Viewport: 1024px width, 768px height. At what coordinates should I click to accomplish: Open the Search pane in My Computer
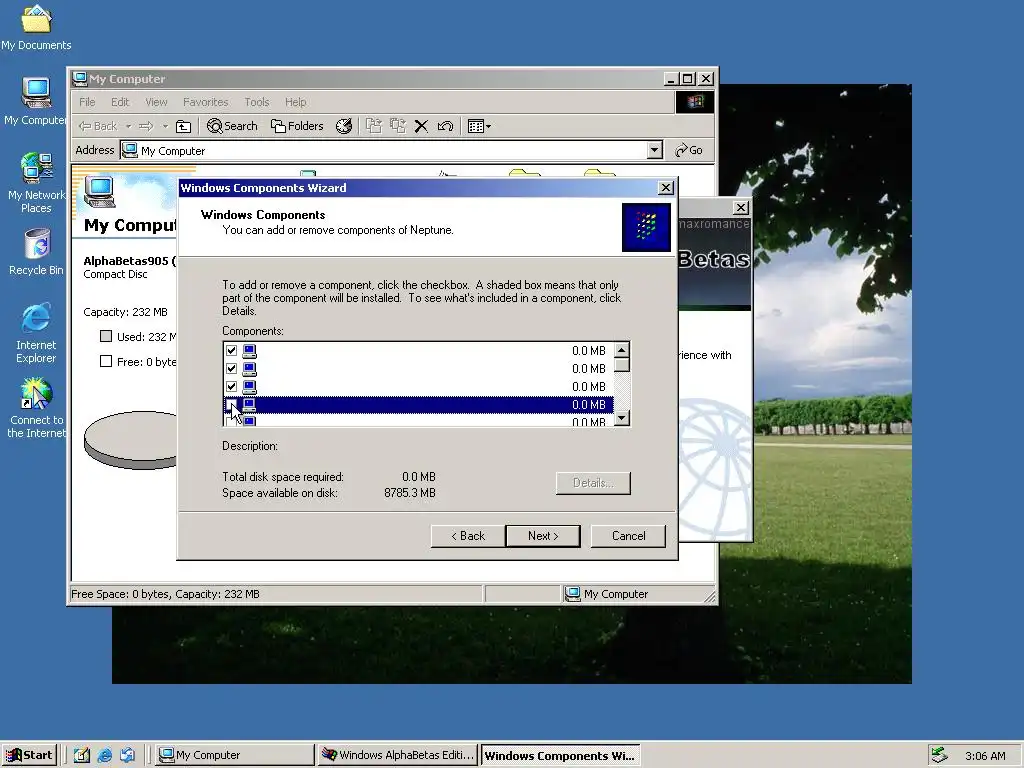(232, 126)
